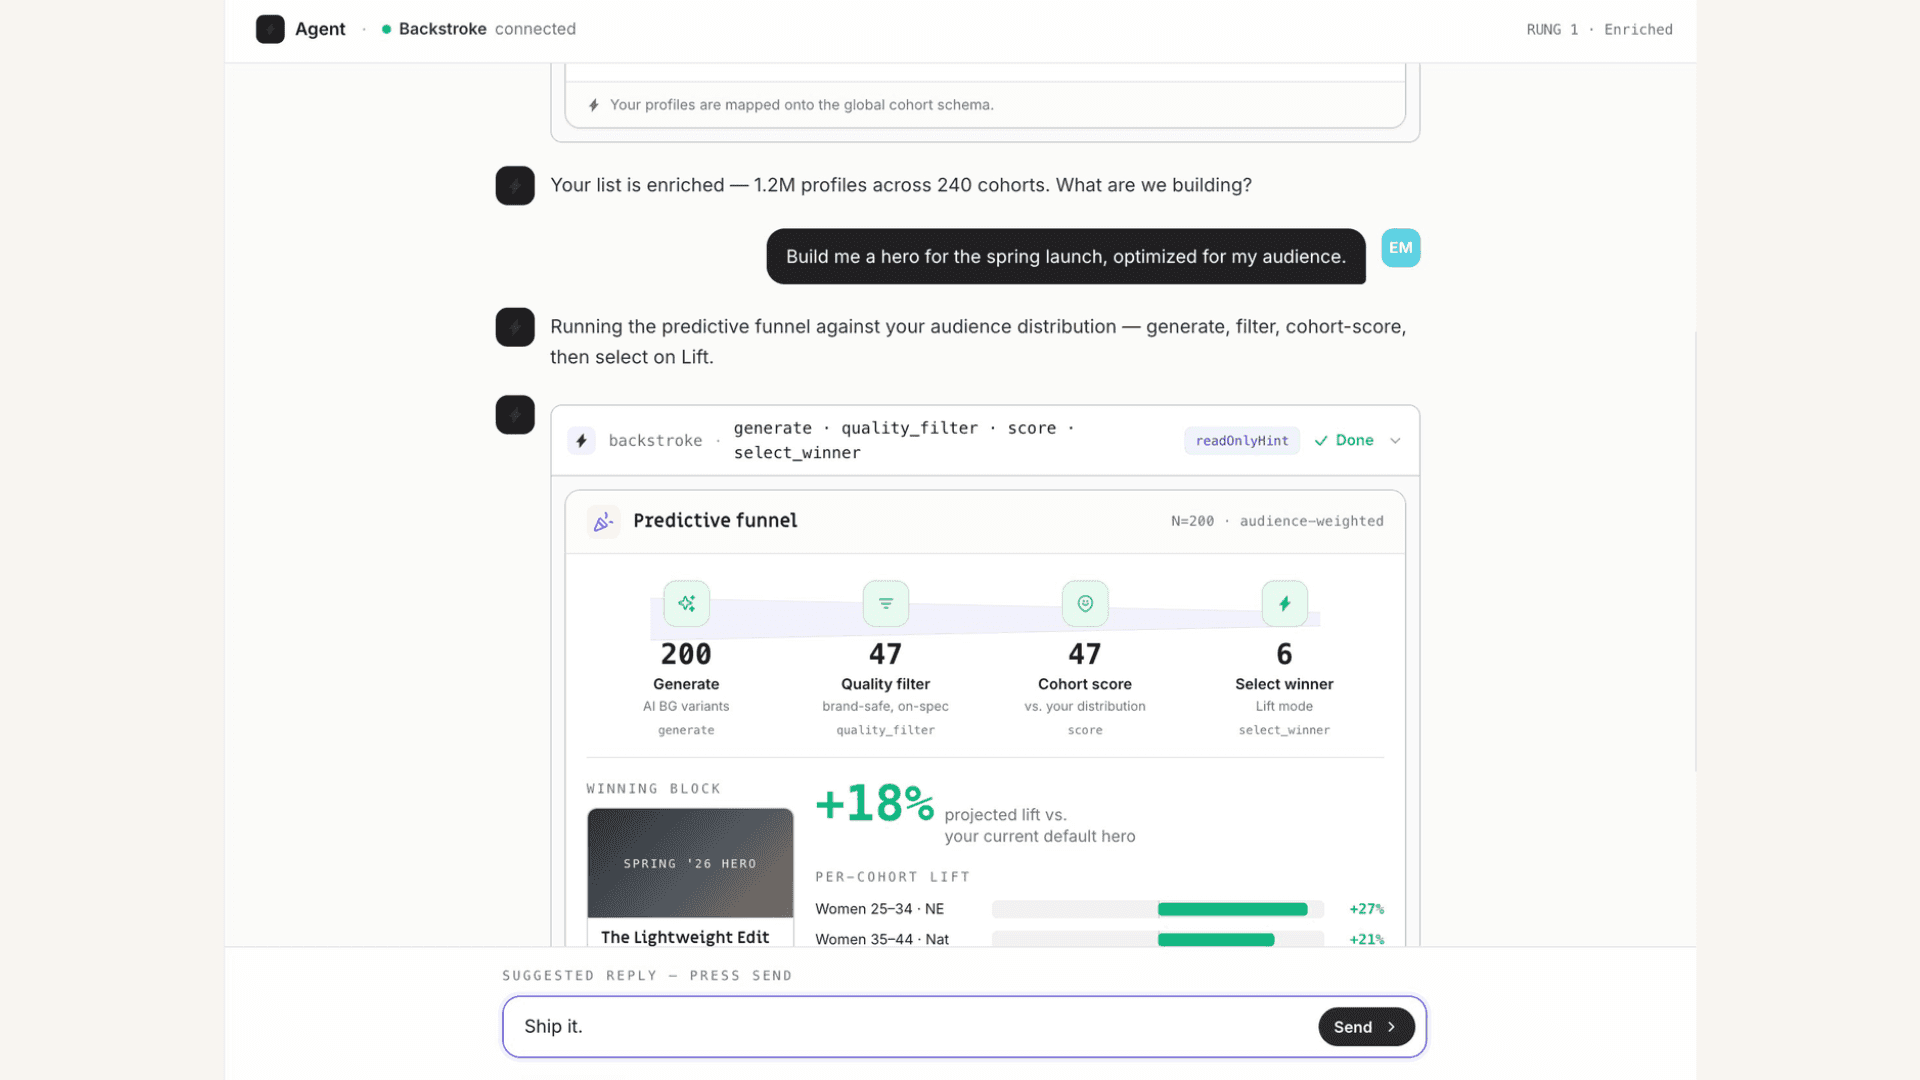Click agent avatar beside the backstroke tool card

click(x=515, y=415)
